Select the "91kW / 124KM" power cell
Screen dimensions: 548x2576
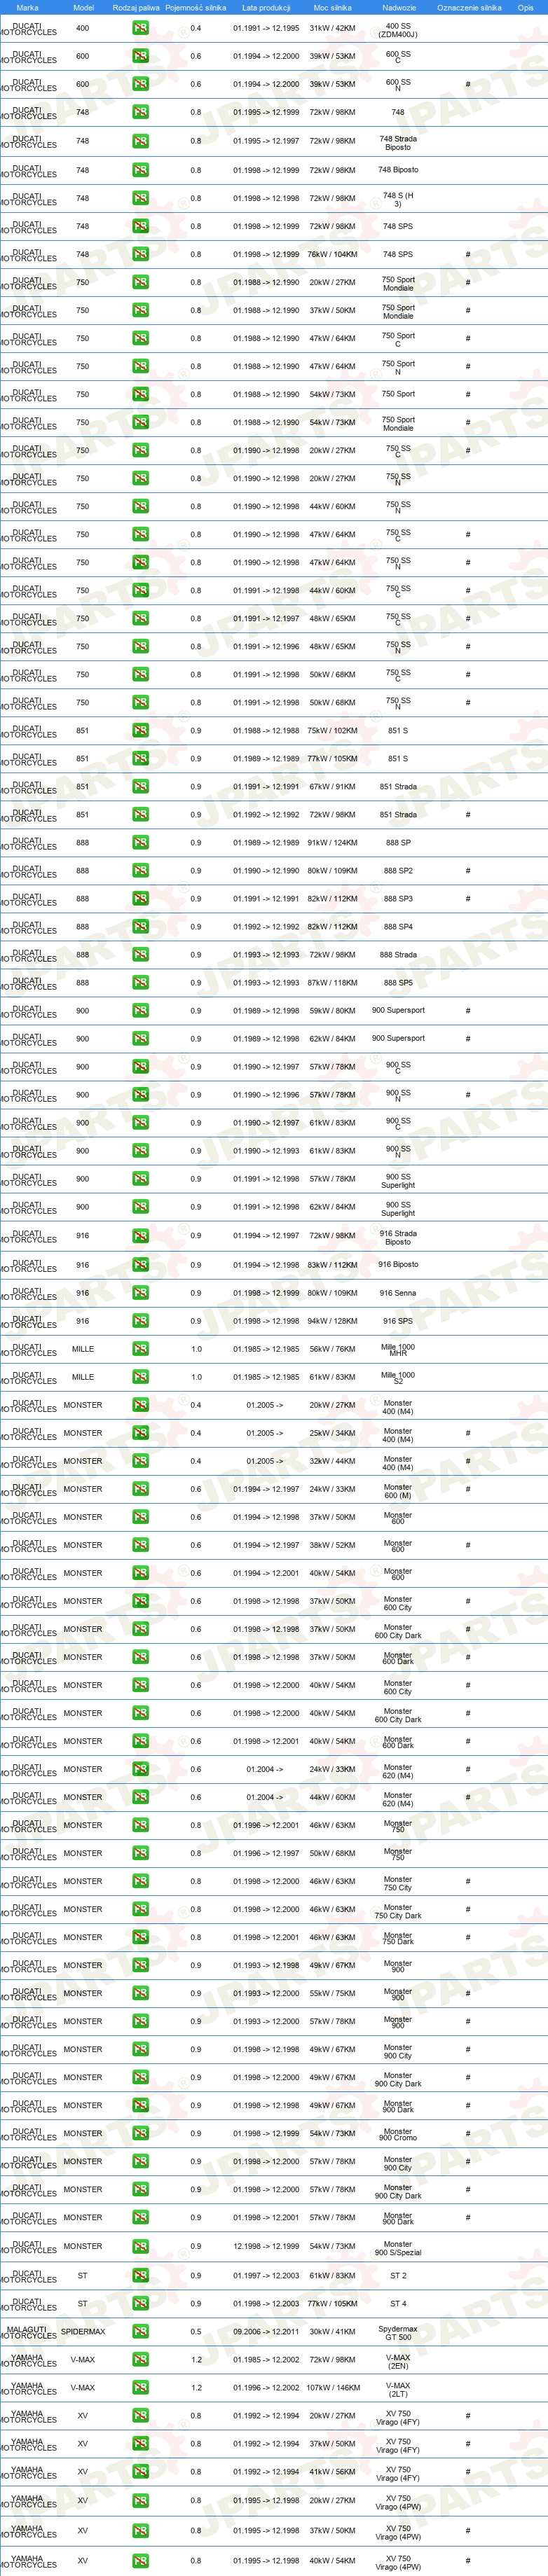pyautogui.click(x=332, y=842)
